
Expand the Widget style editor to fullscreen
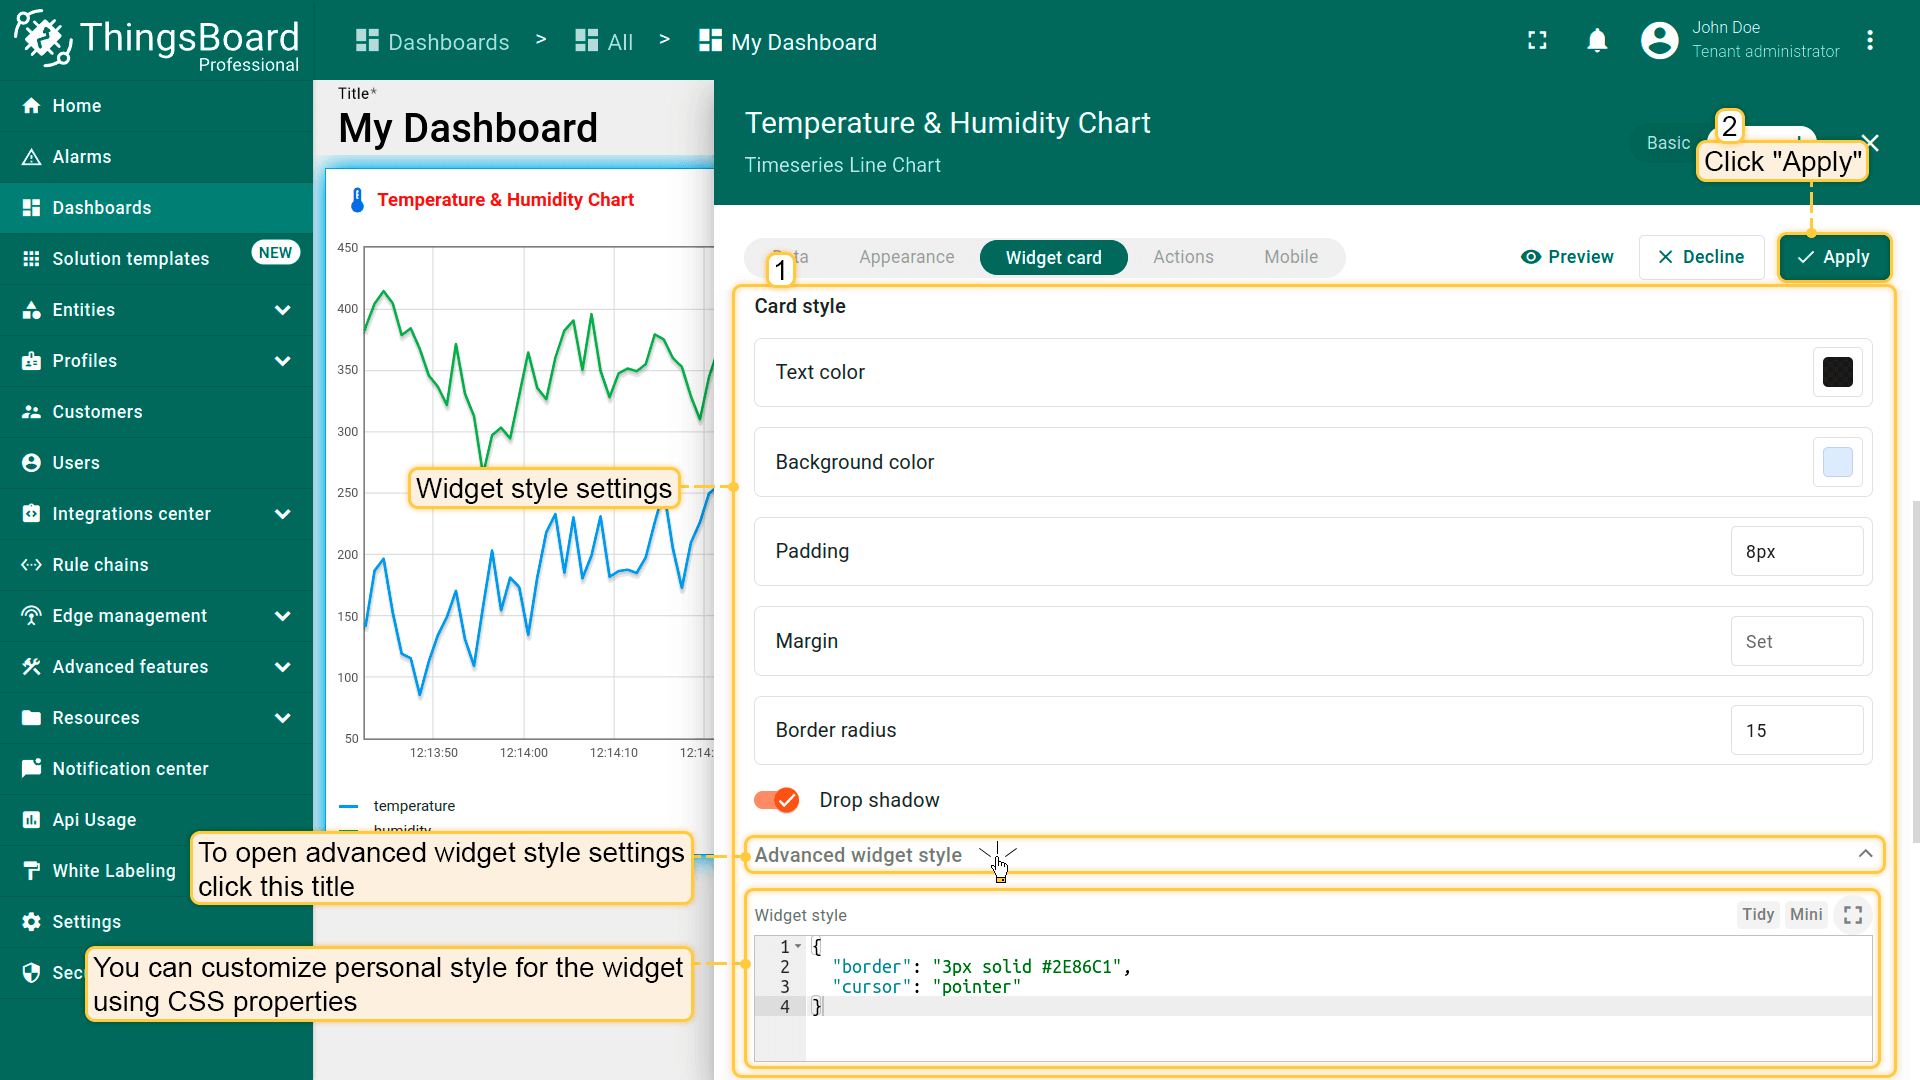pyautogui.click(x=1852, y=915)
